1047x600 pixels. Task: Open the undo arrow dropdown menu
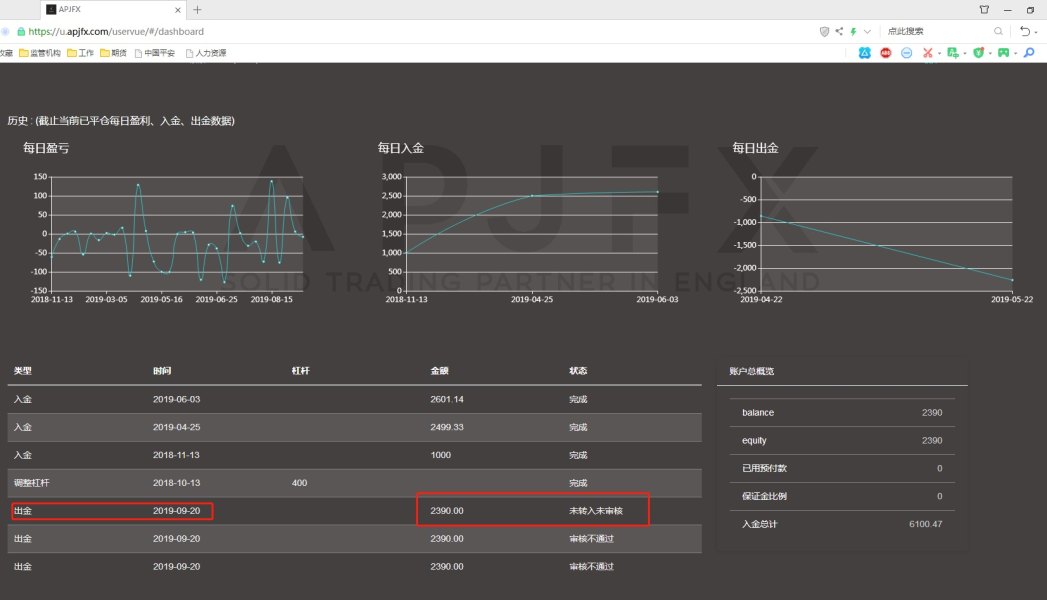(1036, 31)
